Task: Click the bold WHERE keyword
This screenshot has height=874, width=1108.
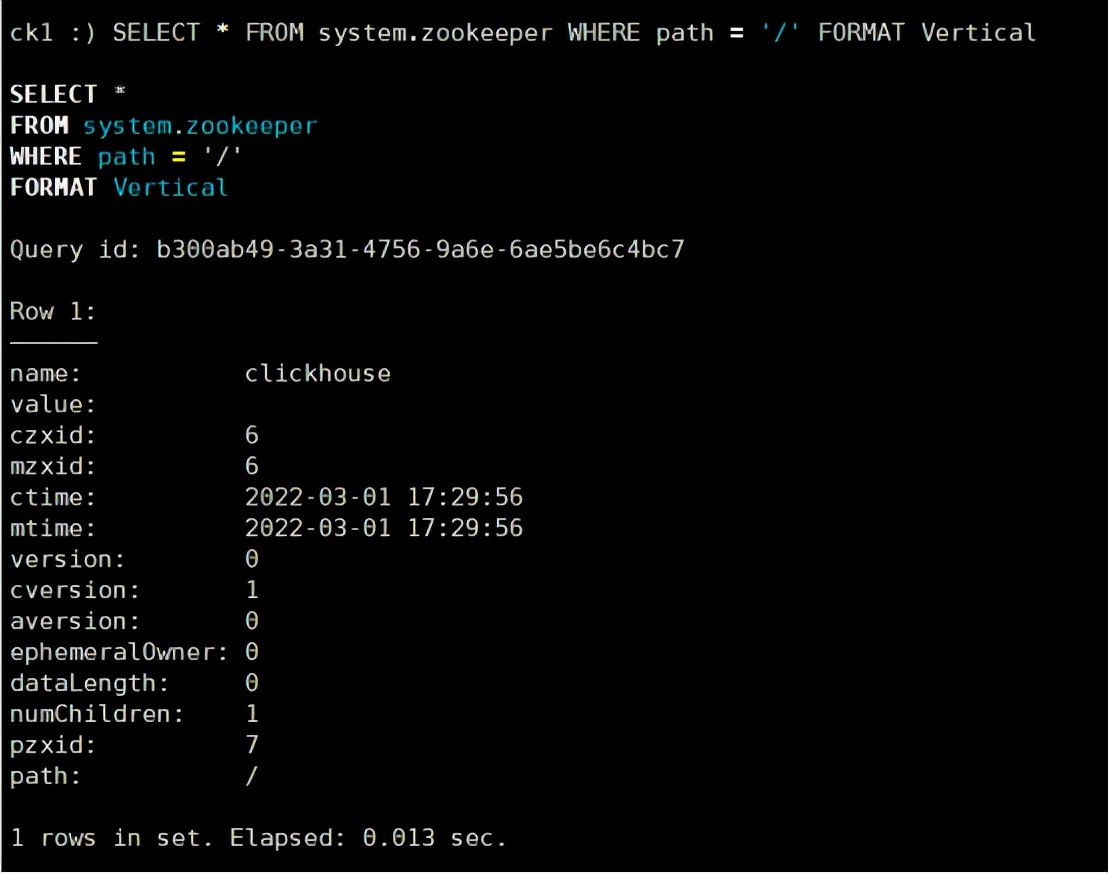Action: (x=46, y=157)
